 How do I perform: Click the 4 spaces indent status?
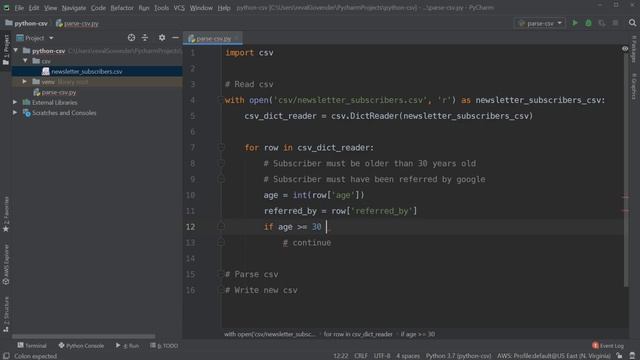pyautogui.click(x=408, y=356)
